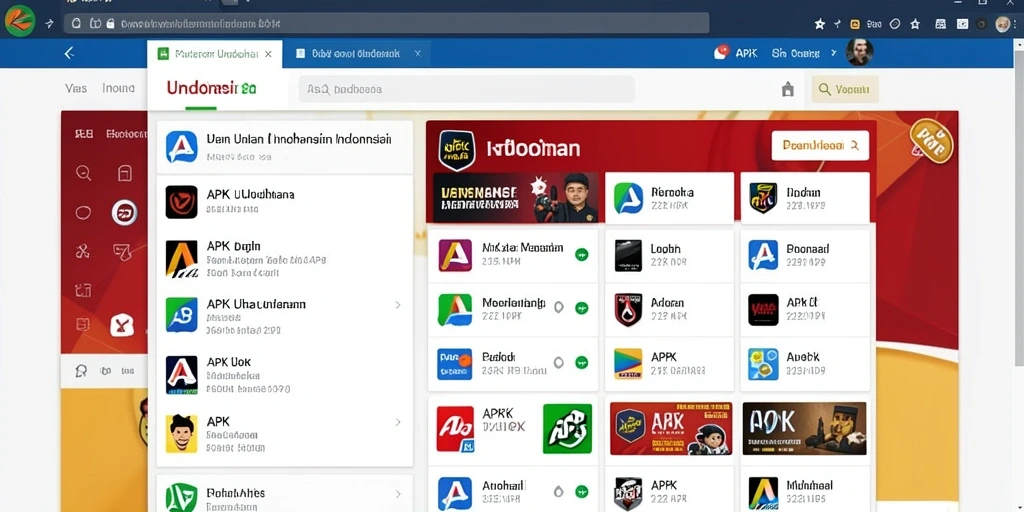The image size is (1024, 512).
Task: Open the Dodan app icon
Action: click(763, 199)
